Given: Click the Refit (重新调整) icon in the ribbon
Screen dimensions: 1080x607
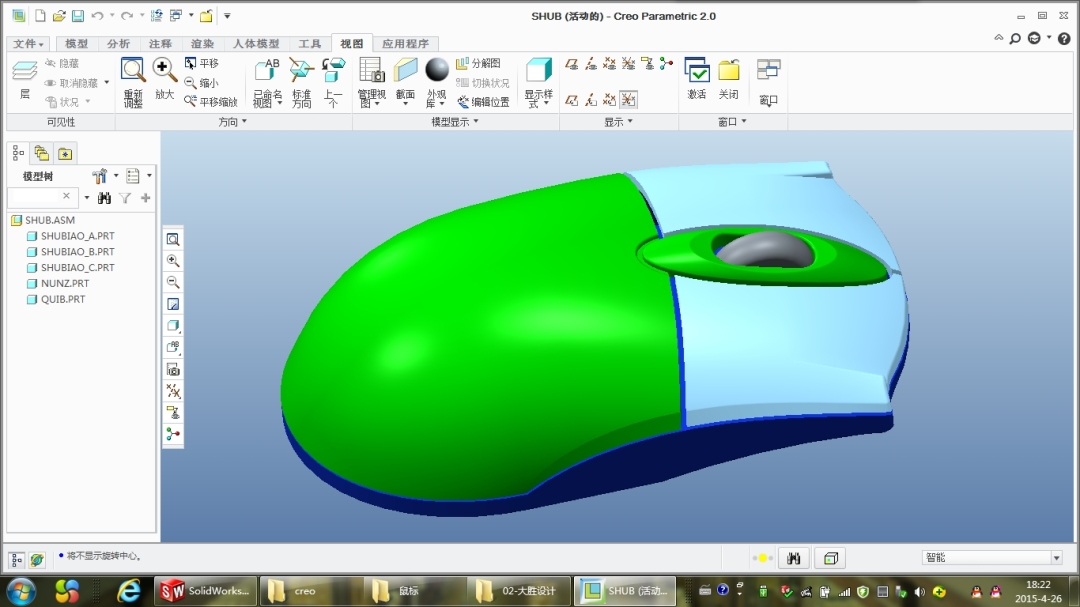Looking at the screenshot, I should (x=133, y=83).
